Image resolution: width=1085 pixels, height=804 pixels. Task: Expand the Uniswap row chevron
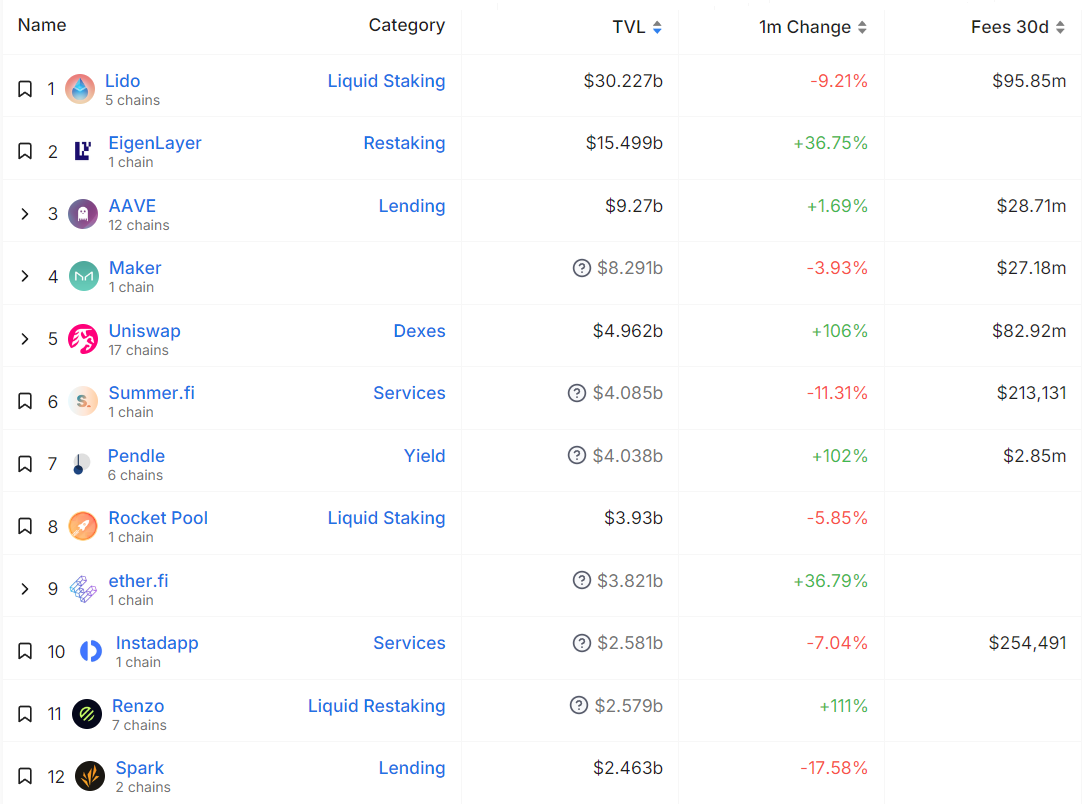[25, 339]
